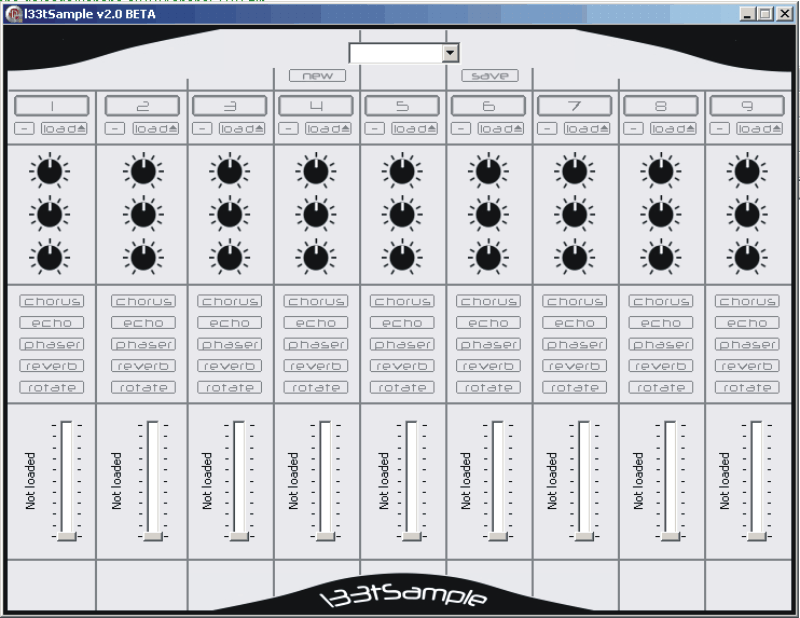800x618 pixels.
Task: Click the bottom knob in channel 5
Action: [402, 257]
